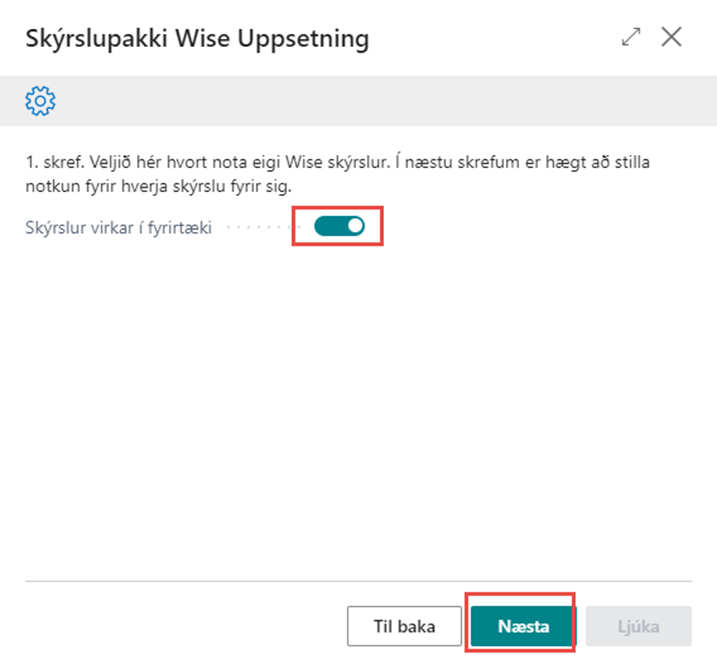
Task: Open the settings gear icon
Action: click(x=41, y=100)
